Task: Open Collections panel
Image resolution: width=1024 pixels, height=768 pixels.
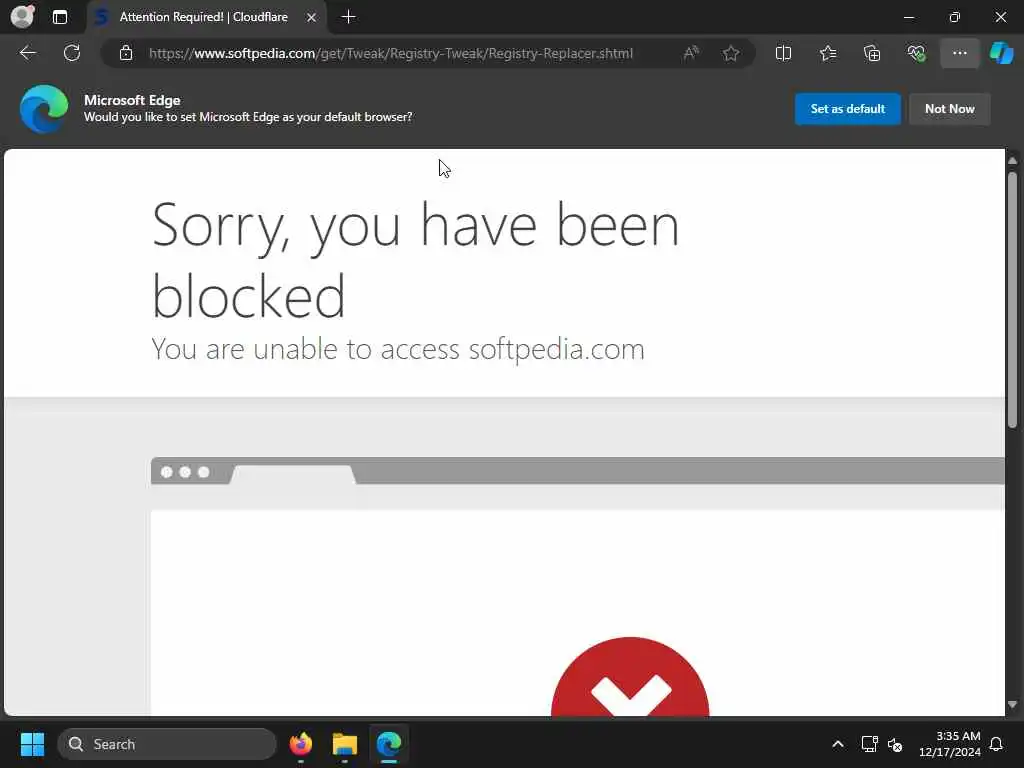Action: click(x=872, y=53)
